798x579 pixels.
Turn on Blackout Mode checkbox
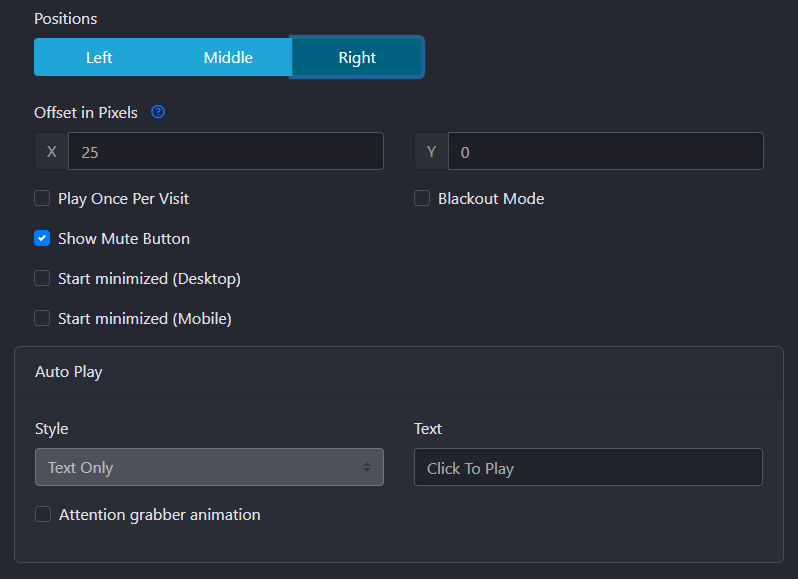pos(422,198)
